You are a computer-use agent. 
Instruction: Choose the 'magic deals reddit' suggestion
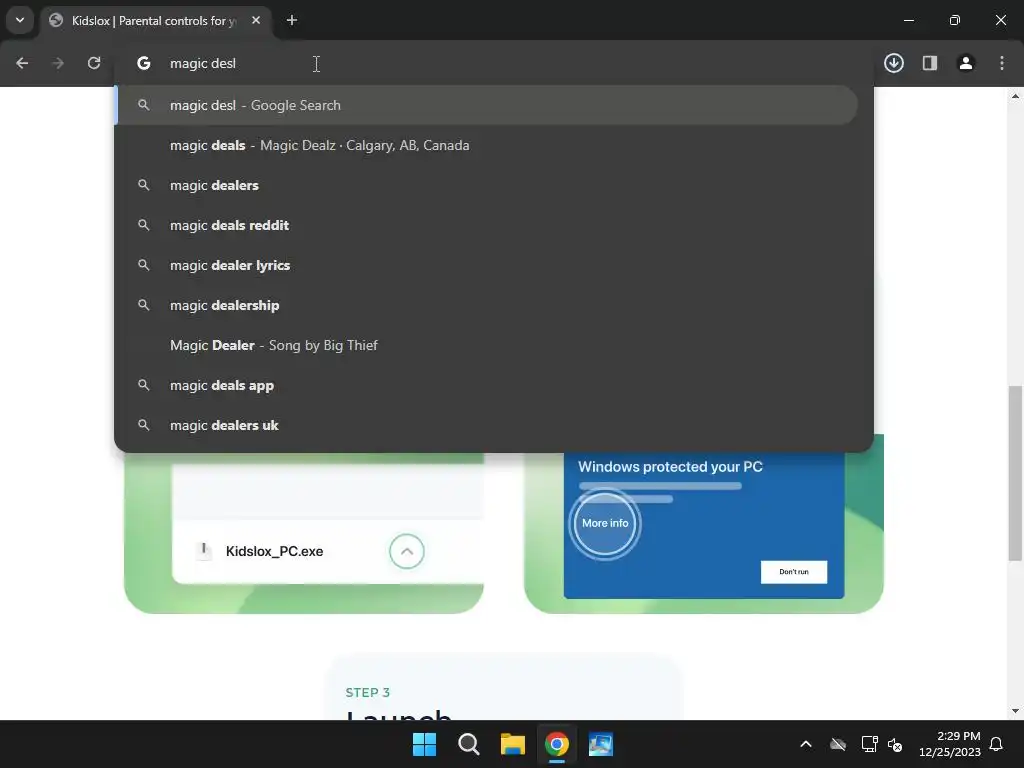(487, 225)
